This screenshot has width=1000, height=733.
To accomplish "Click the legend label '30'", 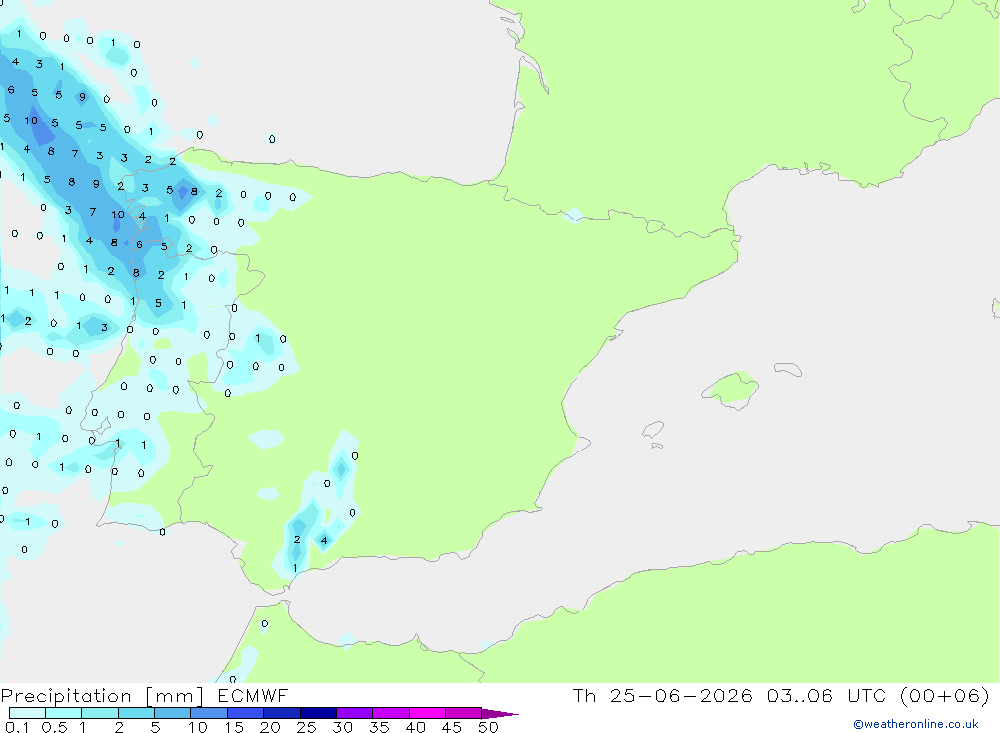I will (x=343, y=727).
